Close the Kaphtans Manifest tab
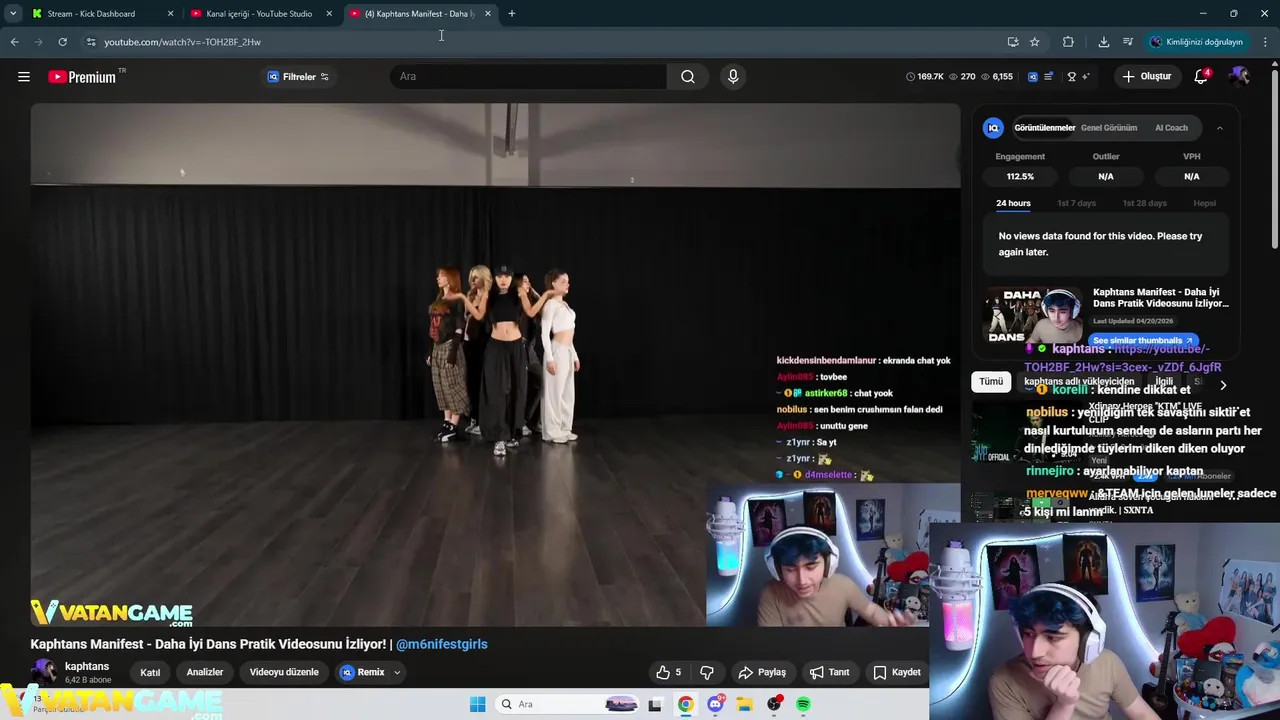1280x720 pixels. click(x=487, y=14)
